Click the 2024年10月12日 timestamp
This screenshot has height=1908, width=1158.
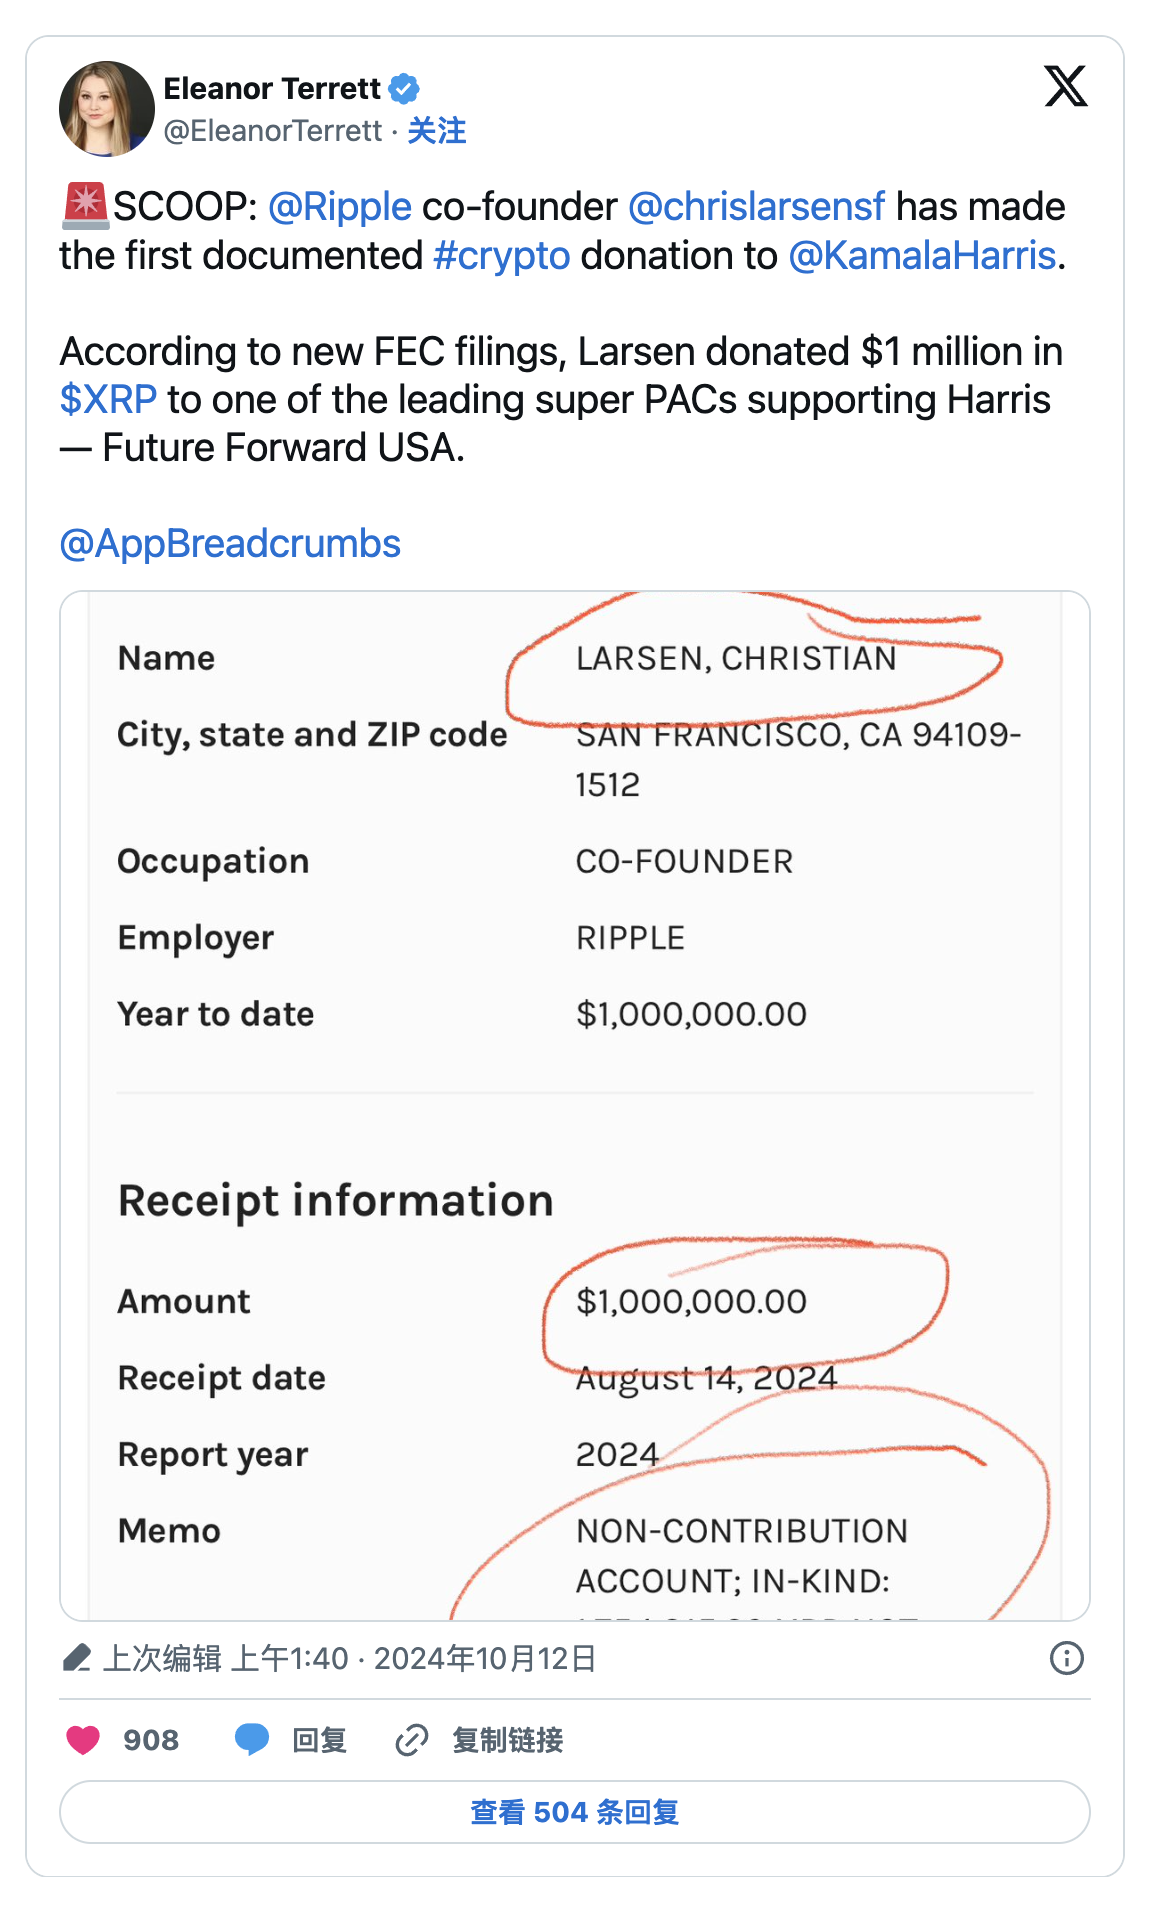pos(485,1658)
